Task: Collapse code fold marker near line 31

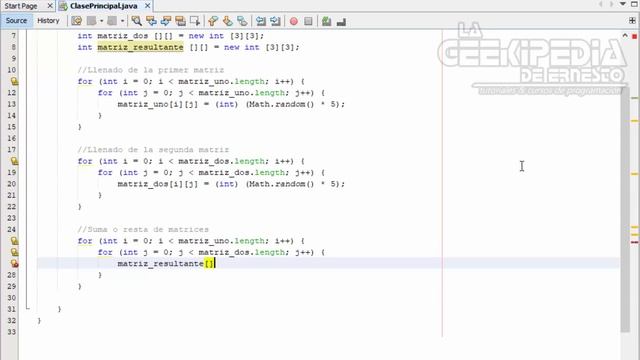Action: (x=28, y=308)
